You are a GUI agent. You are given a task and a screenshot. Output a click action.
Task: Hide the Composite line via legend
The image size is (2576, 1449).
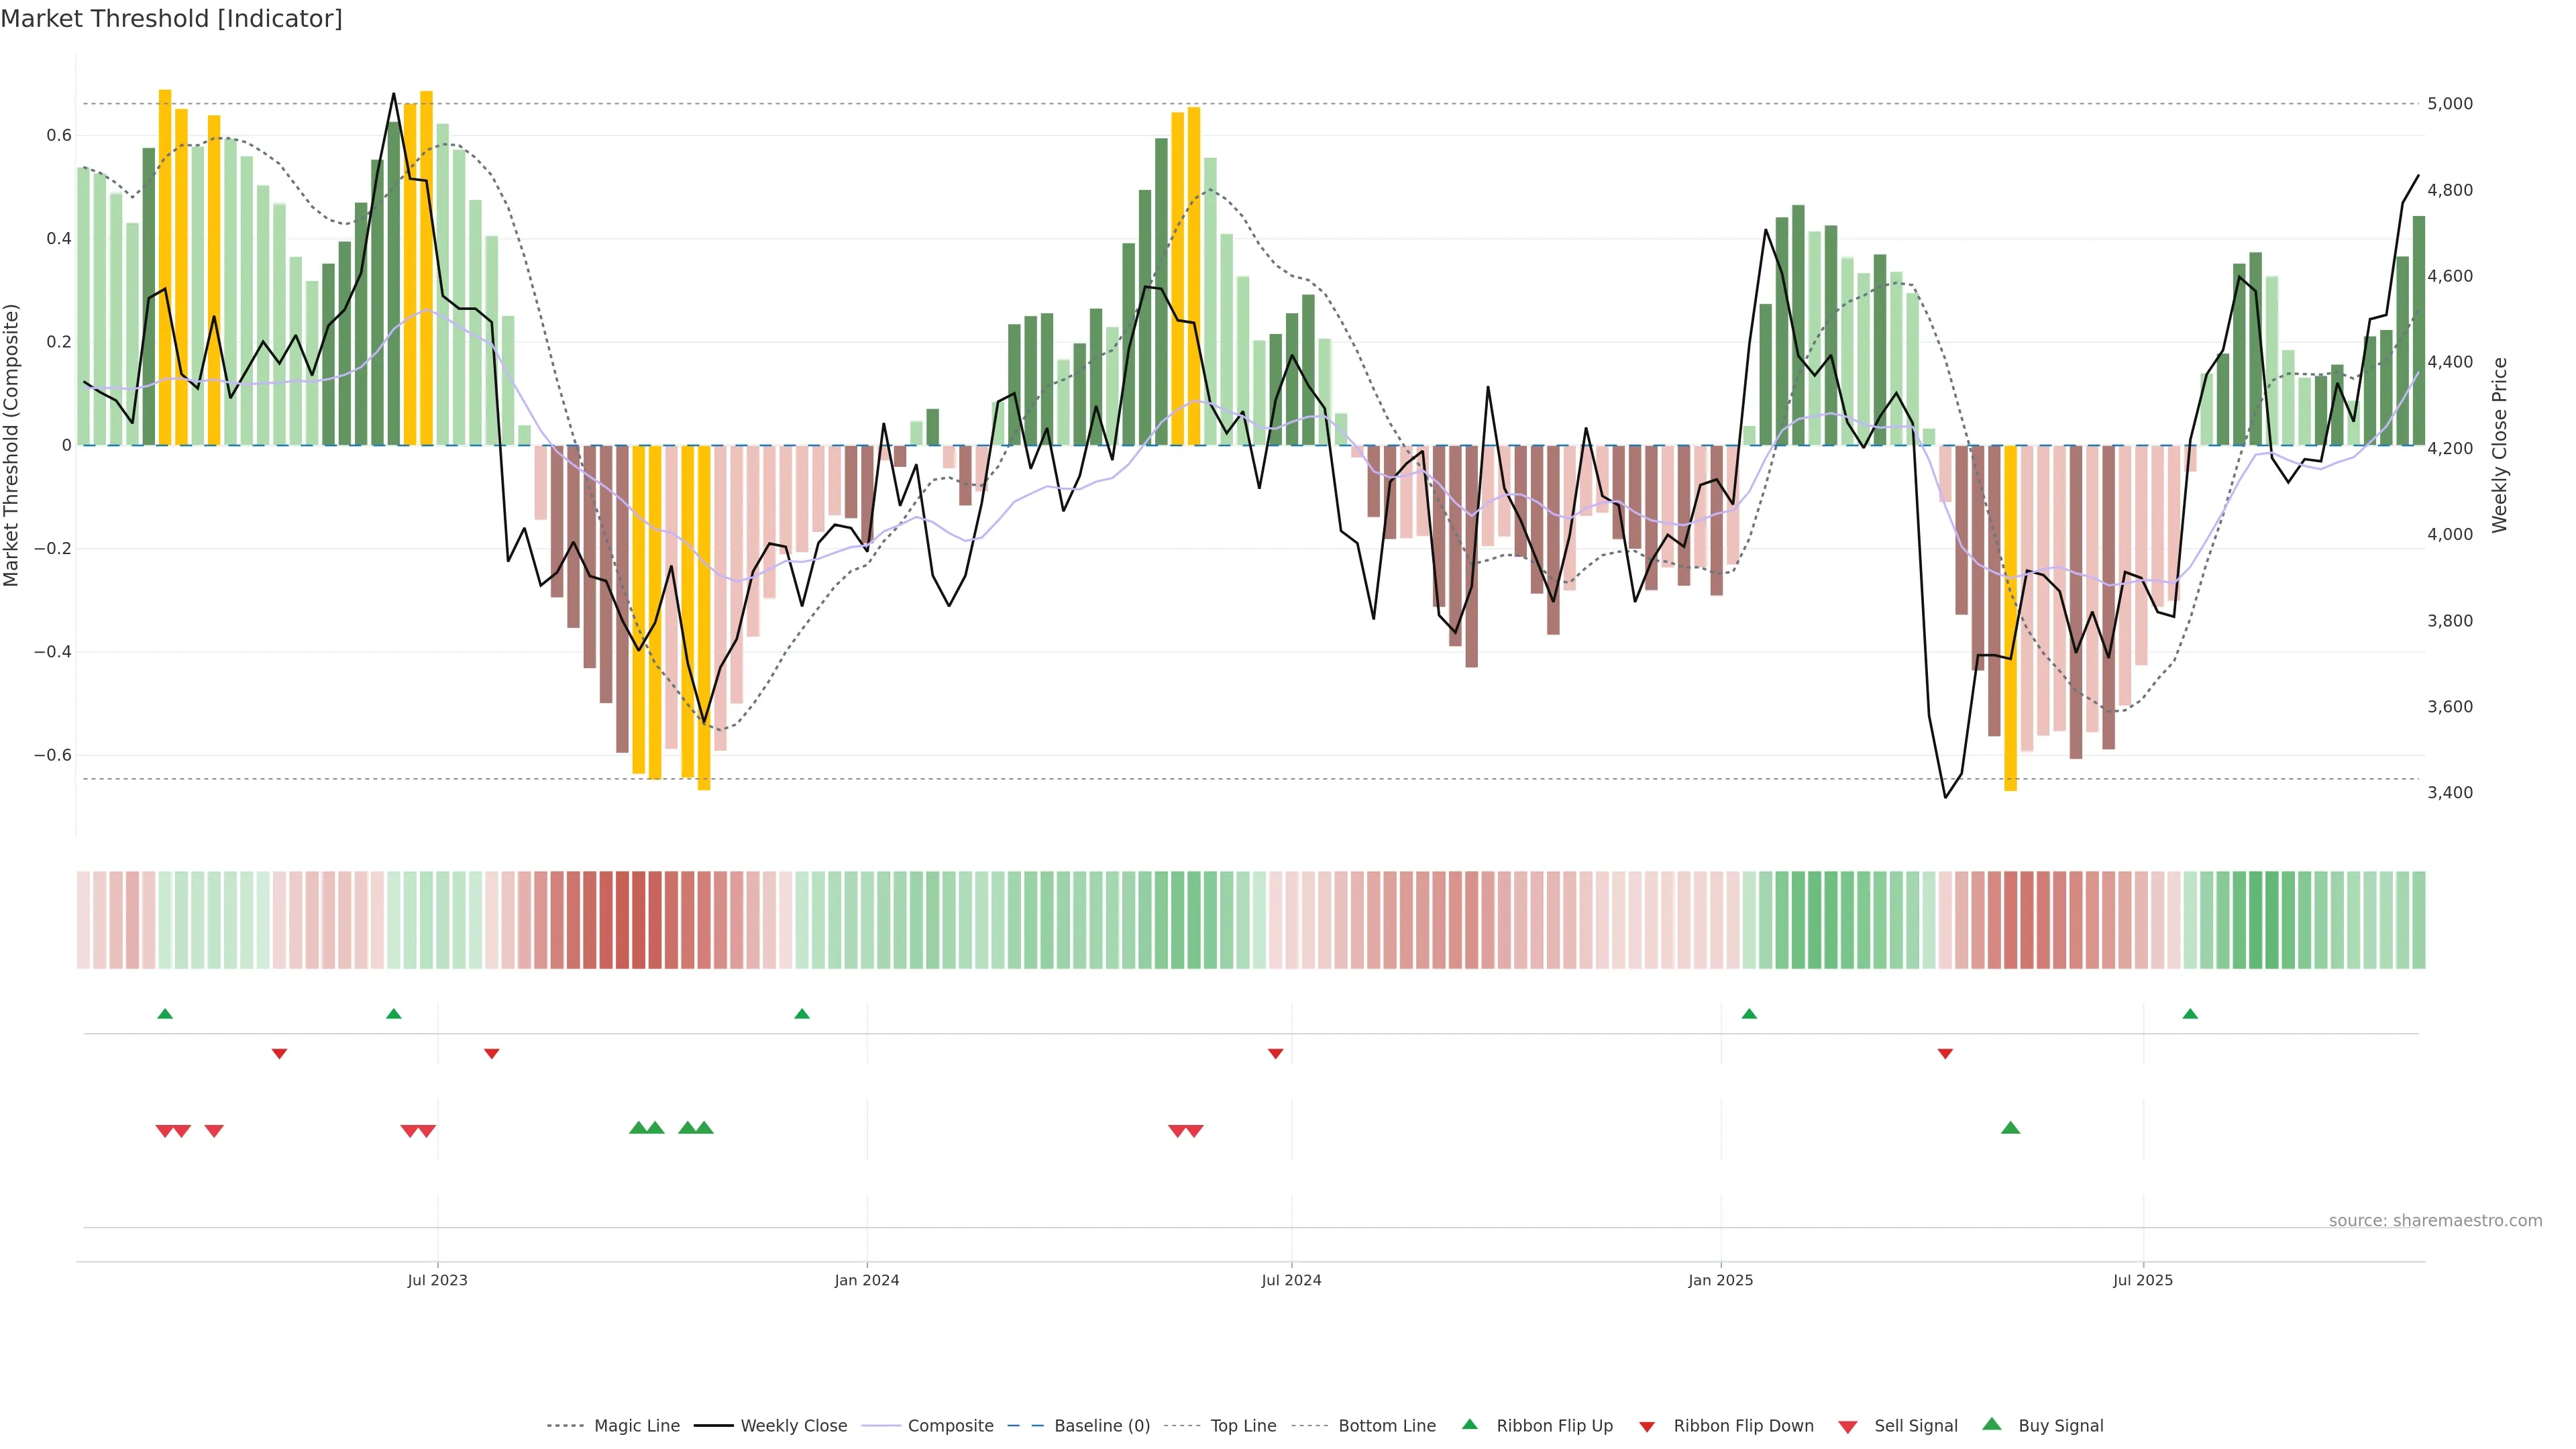950,1426
